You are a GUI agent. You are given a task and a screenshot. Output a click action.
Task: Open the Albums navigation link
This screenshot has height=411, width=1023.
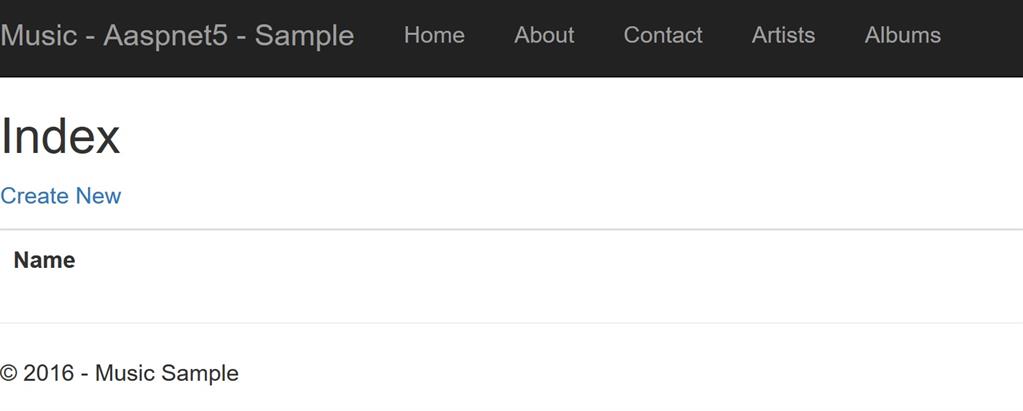pos(902,36)
